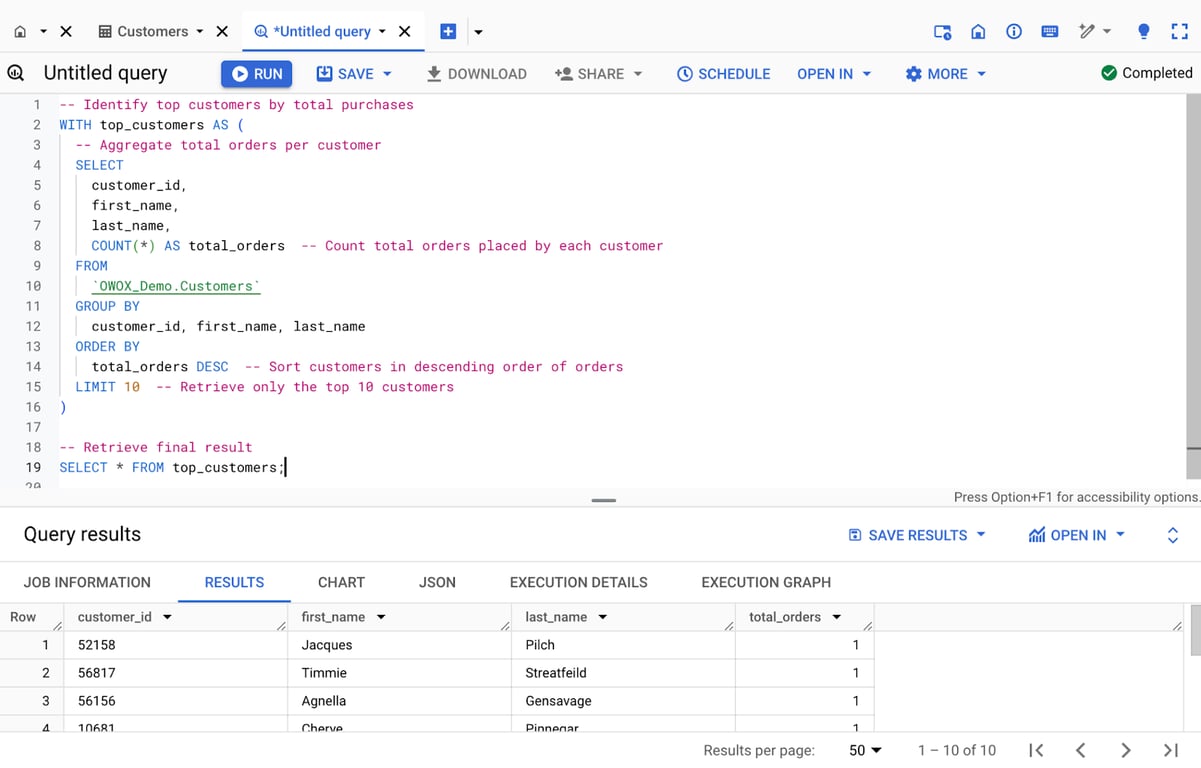Open the last_name column menu arrow

click(603, 617)
